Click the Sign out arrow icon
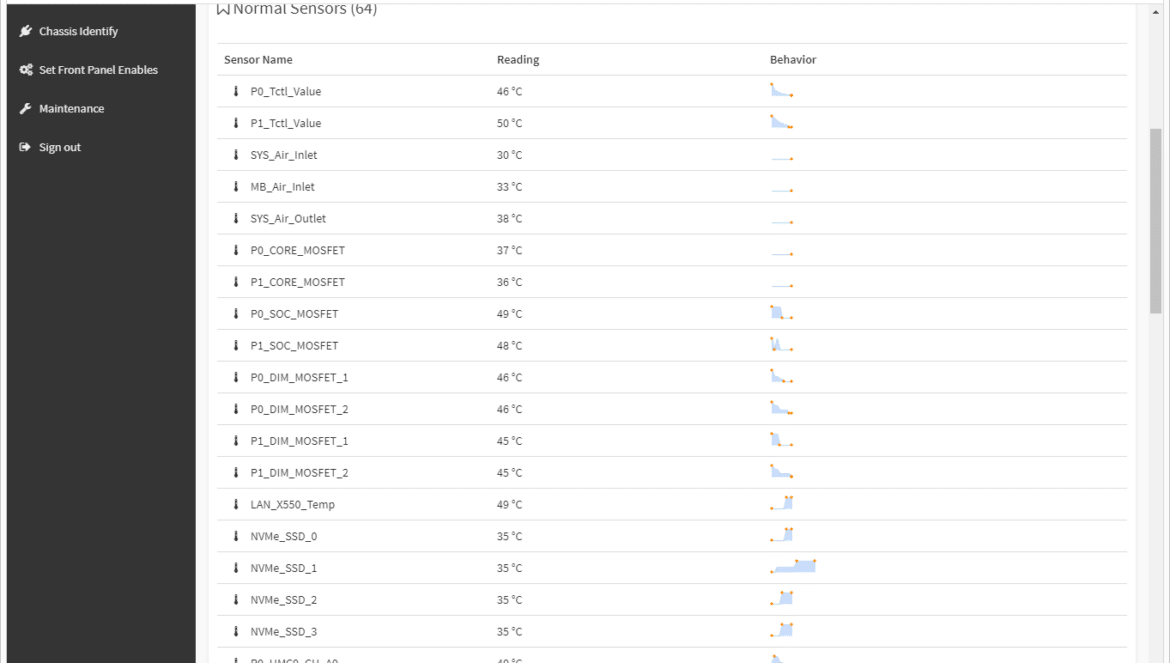Viewport: 1170px width, 663px height. tap(25, 147)
